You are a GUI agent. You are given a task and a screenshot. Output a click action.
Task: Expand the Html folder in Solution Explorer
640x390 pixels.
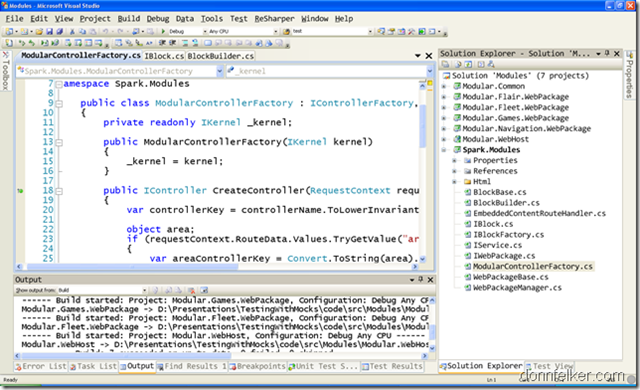click(x=454, y=182)
